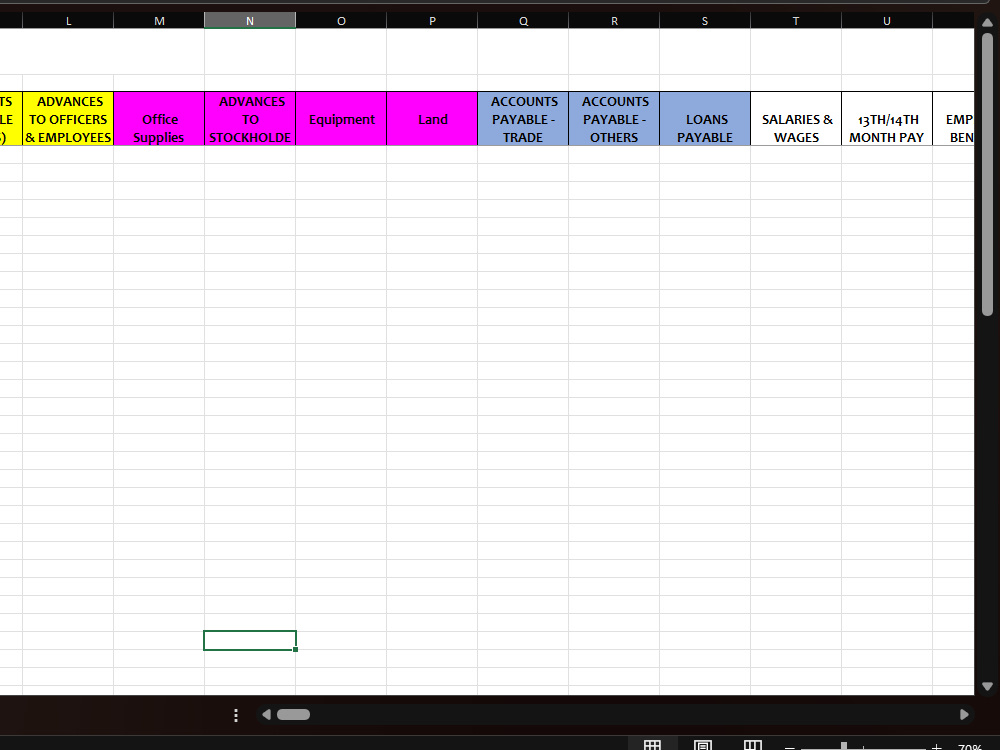Select the 'SALARIES & WAGES' header cell

tap(796, 119)
